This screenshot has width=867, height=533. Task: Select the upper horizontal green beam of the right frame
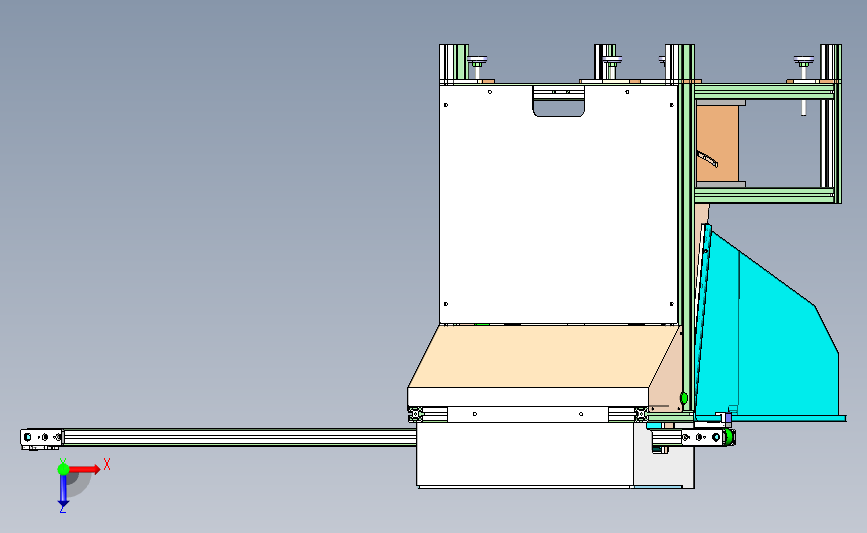(764, 91)
